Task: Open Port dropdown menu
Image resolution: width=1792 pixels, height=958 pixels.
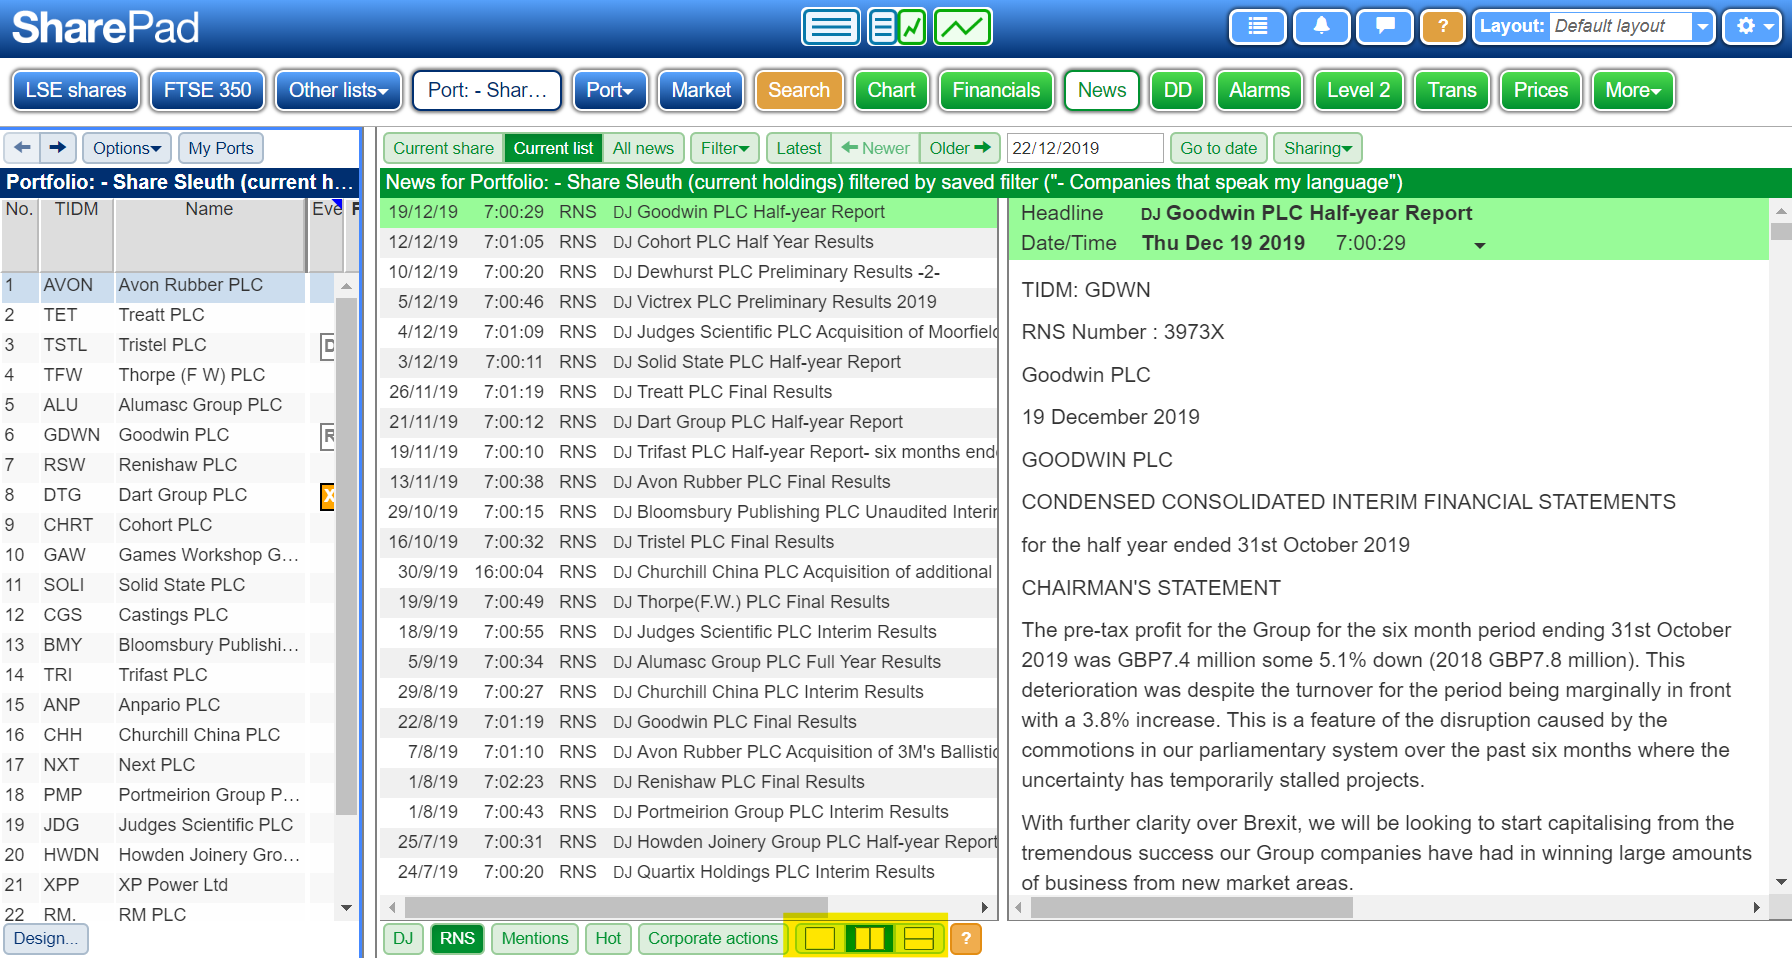Action: point(610,90)
